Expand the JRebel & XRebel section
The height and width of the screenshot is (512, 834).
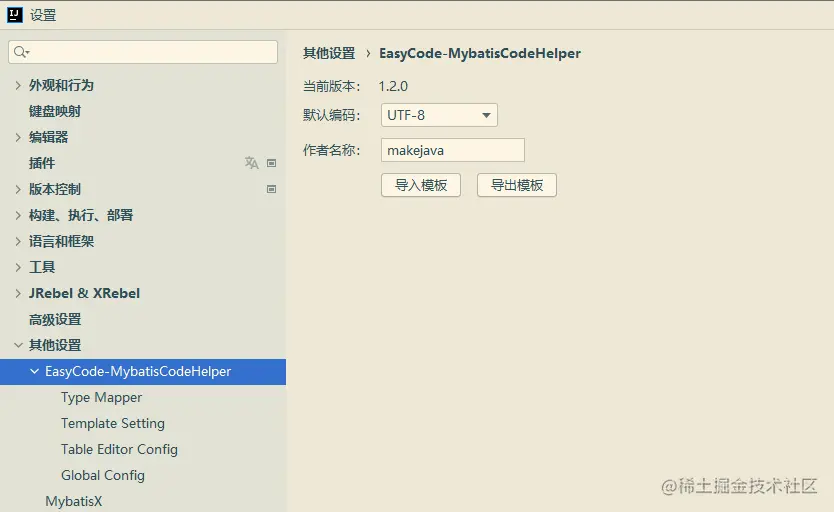pyautogui.click(x=18, y=293)
